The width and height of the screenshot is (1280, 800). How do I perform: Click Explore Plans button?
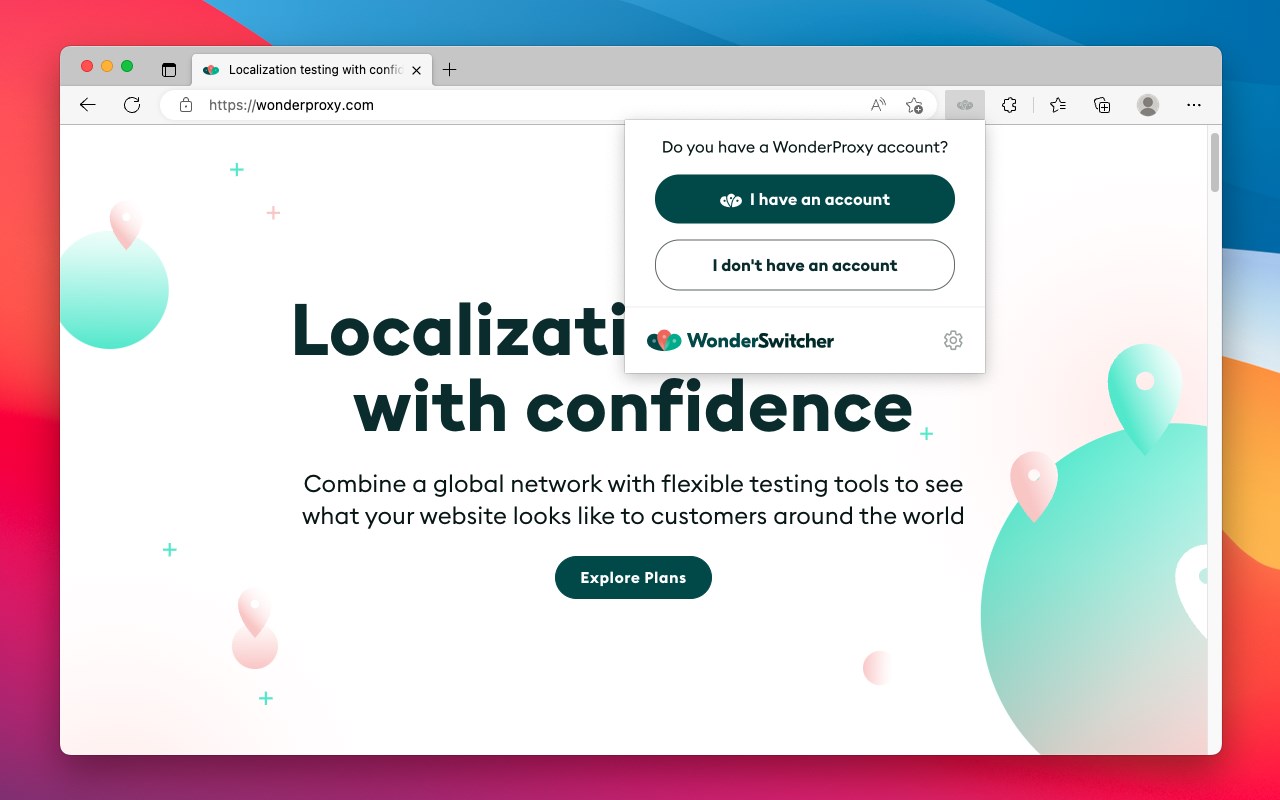(x=633, y=578)
